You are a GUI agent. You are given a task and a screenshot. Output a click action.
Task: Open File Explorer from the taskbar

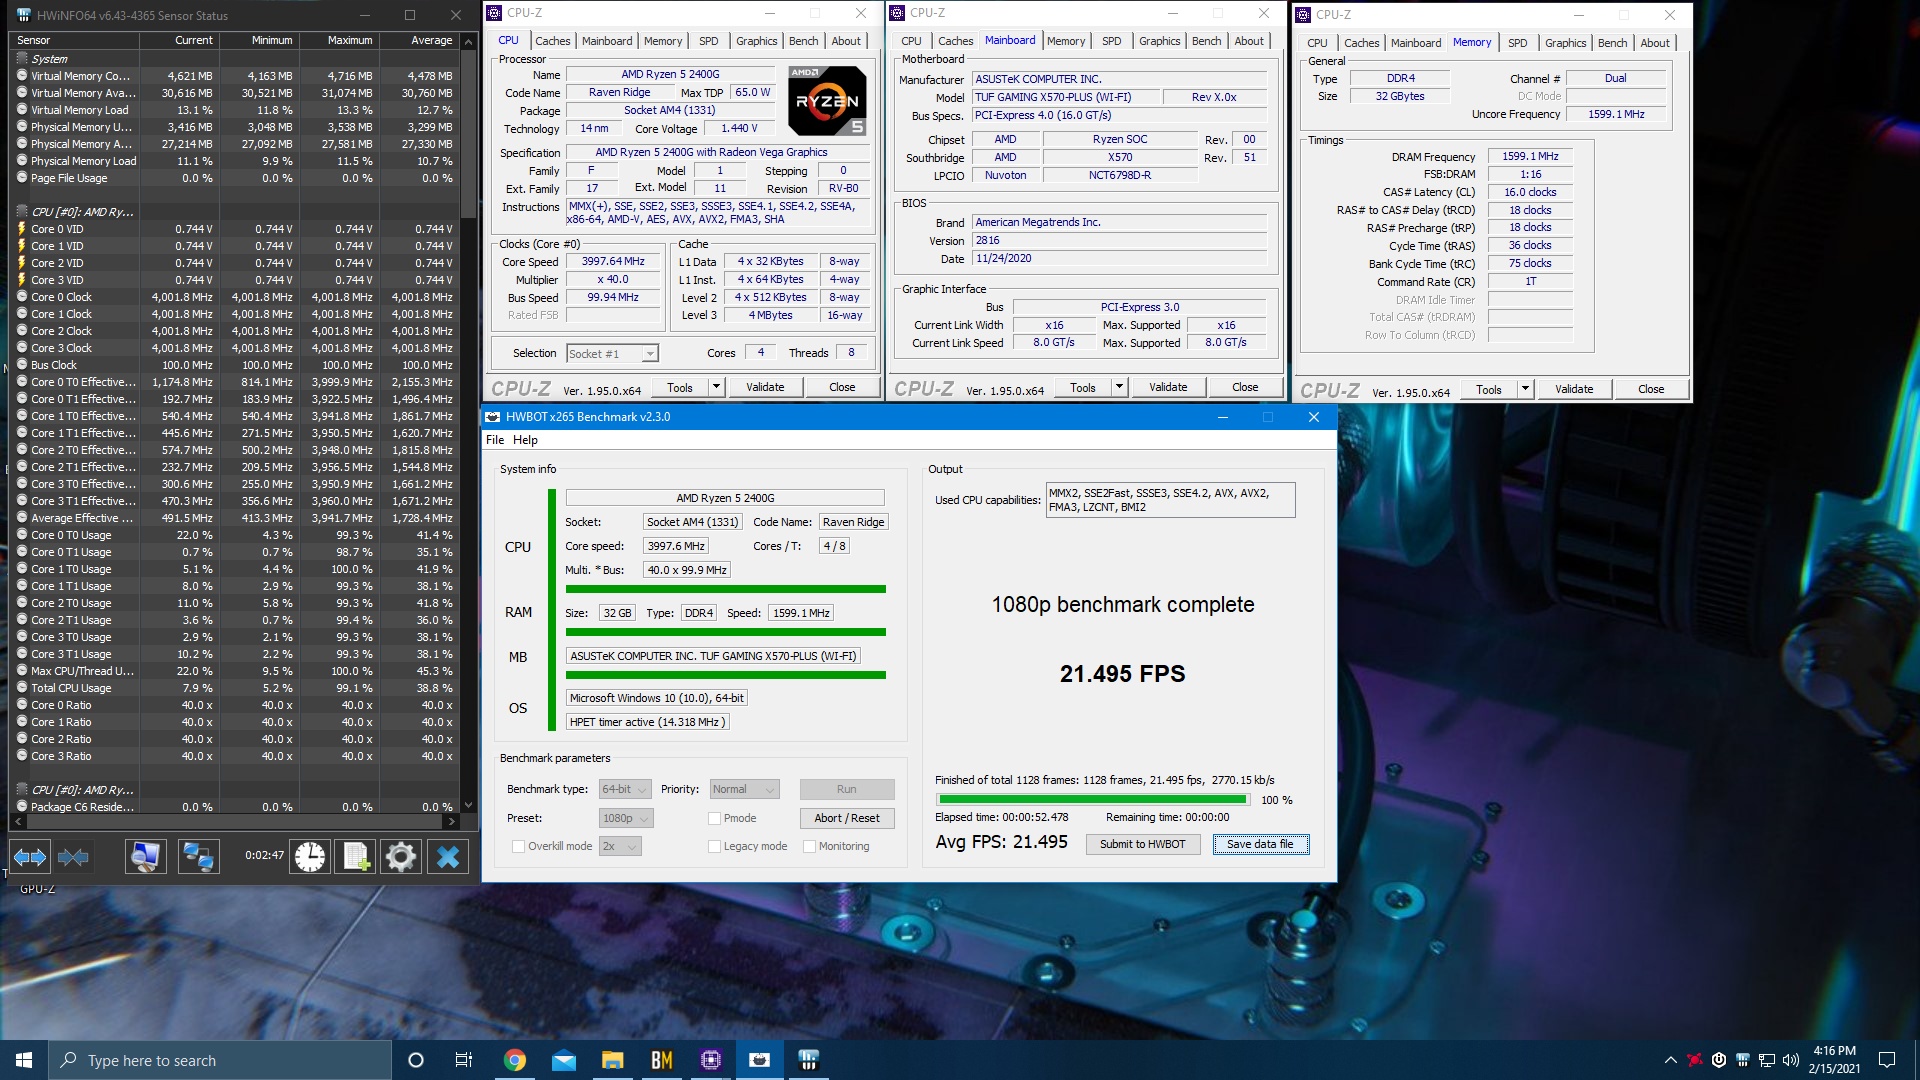tap(612, 1060)
